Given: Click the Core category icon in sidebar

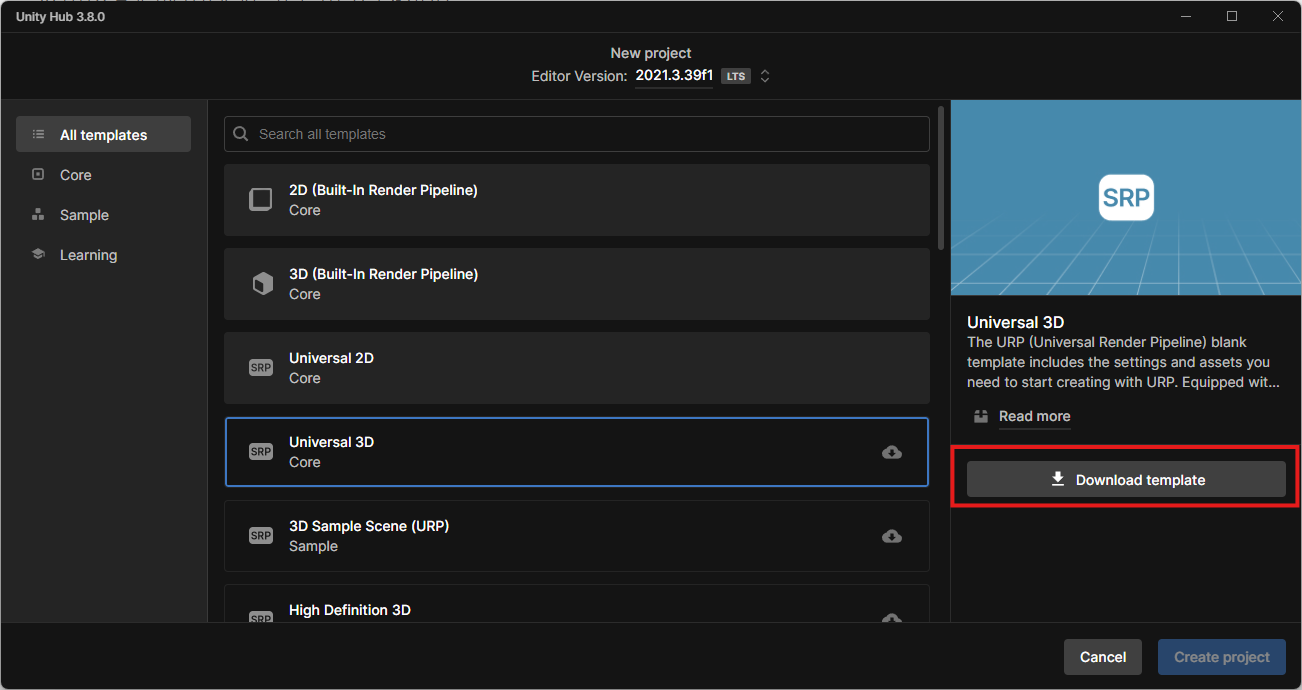Looking at the screenshot, I should pyautogui.click(x=38, y=174).
